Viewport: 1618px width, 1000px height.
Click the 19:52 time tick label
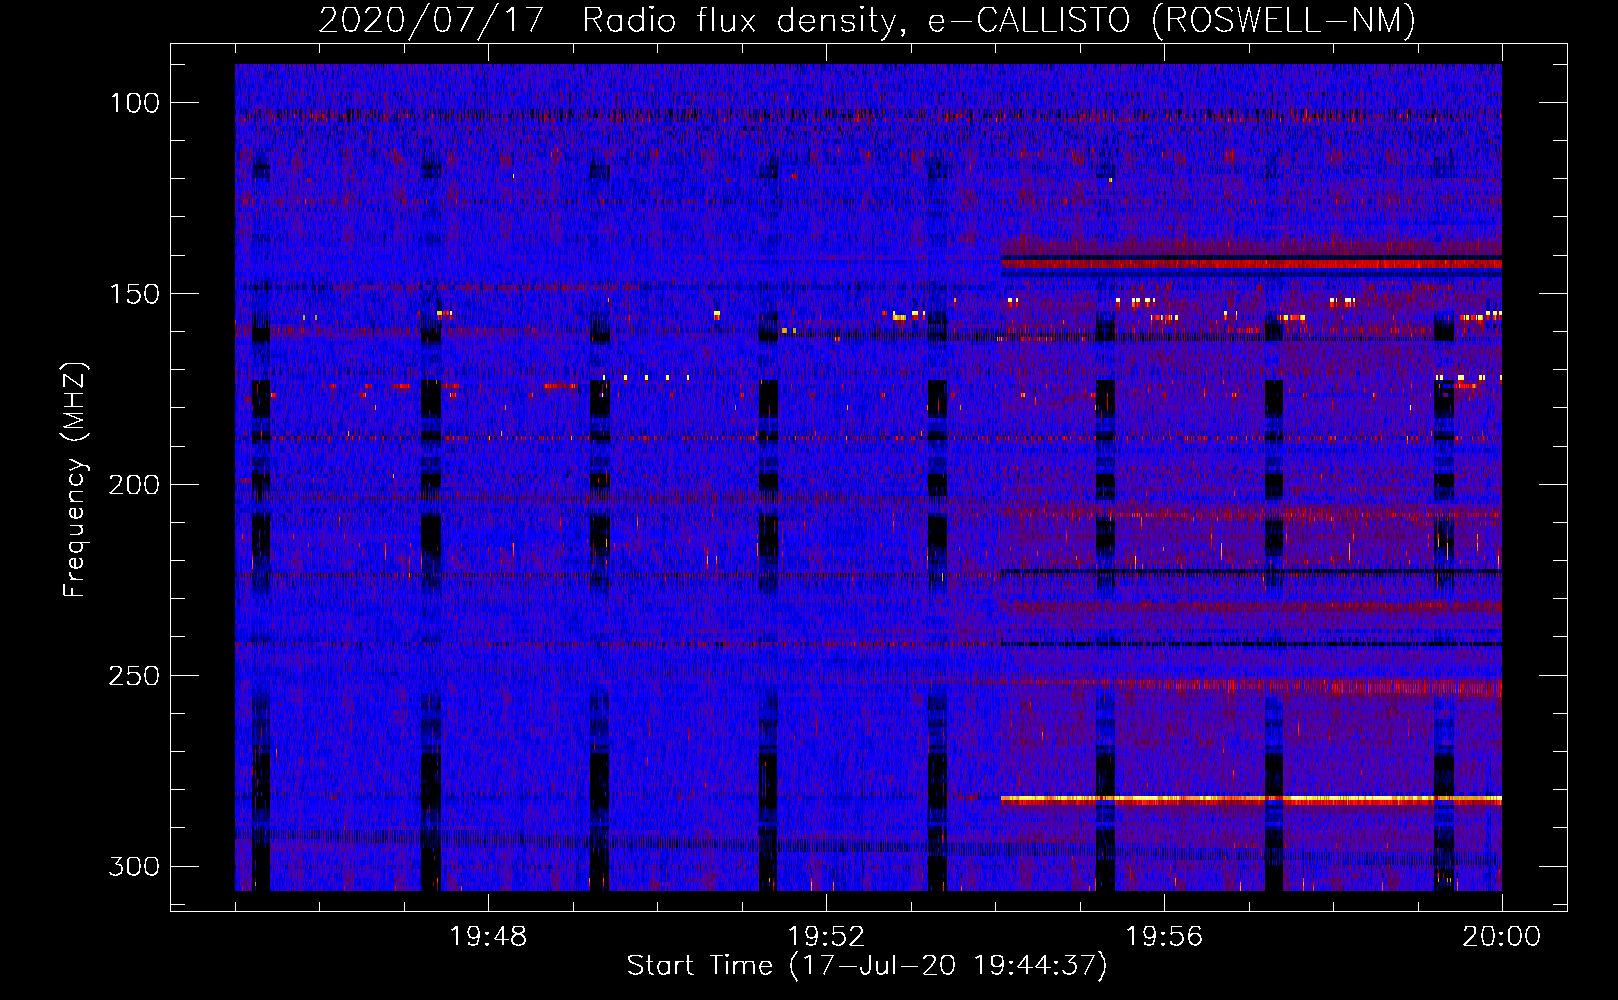coord(826,937)
